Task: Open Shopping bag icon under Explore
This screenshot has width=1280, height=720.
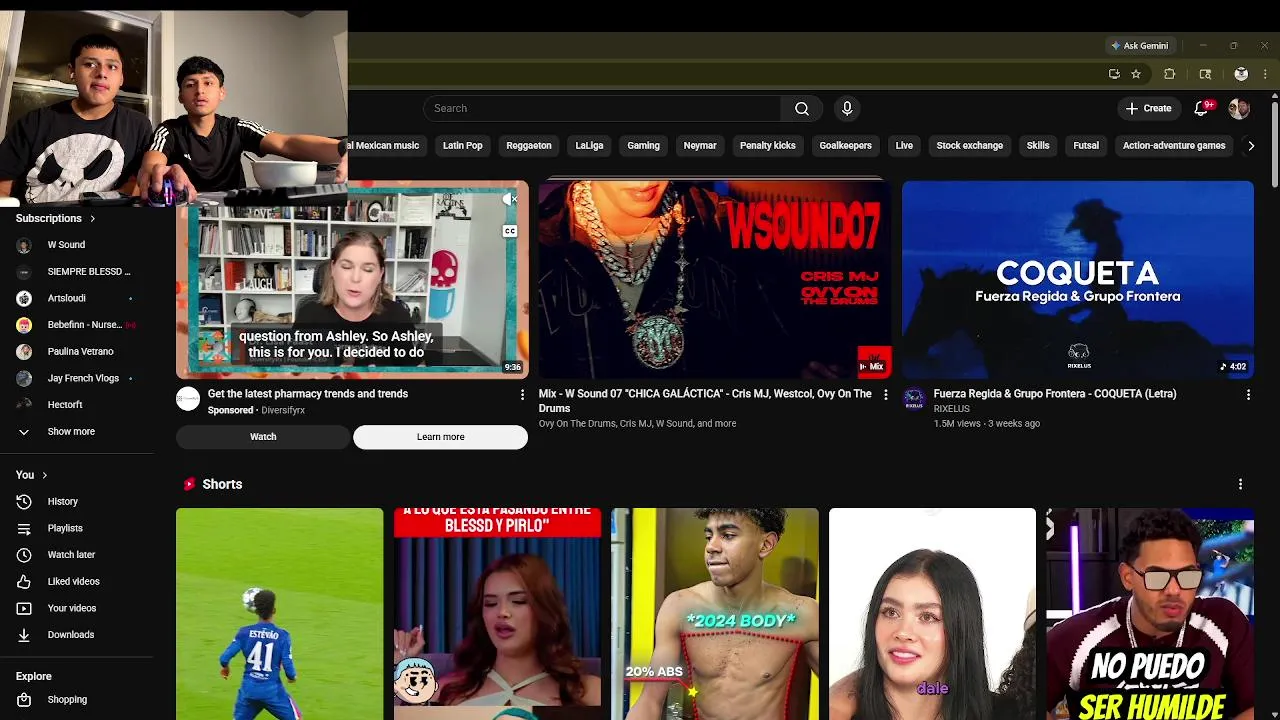Action: tap(24, 699)
